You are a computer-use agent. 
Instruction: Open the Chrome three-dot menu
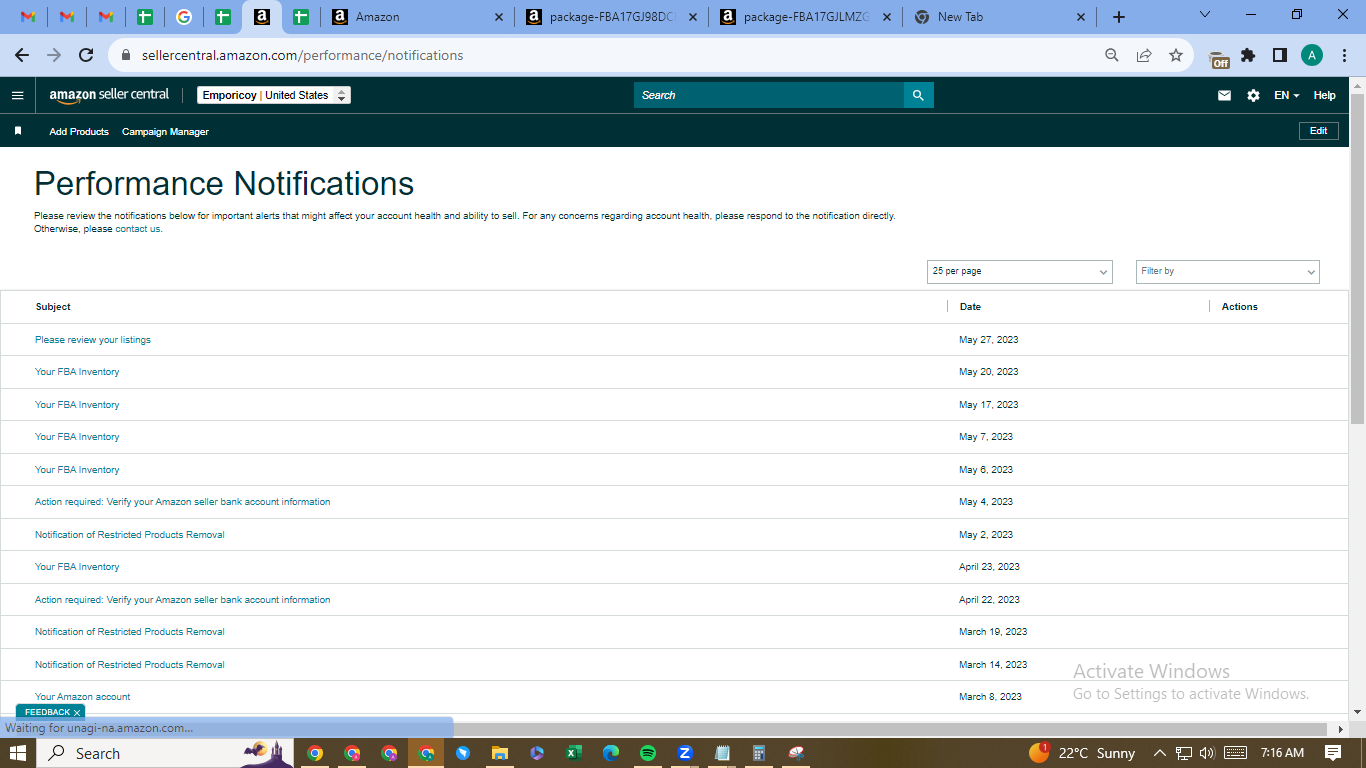tap(1344, 55)
